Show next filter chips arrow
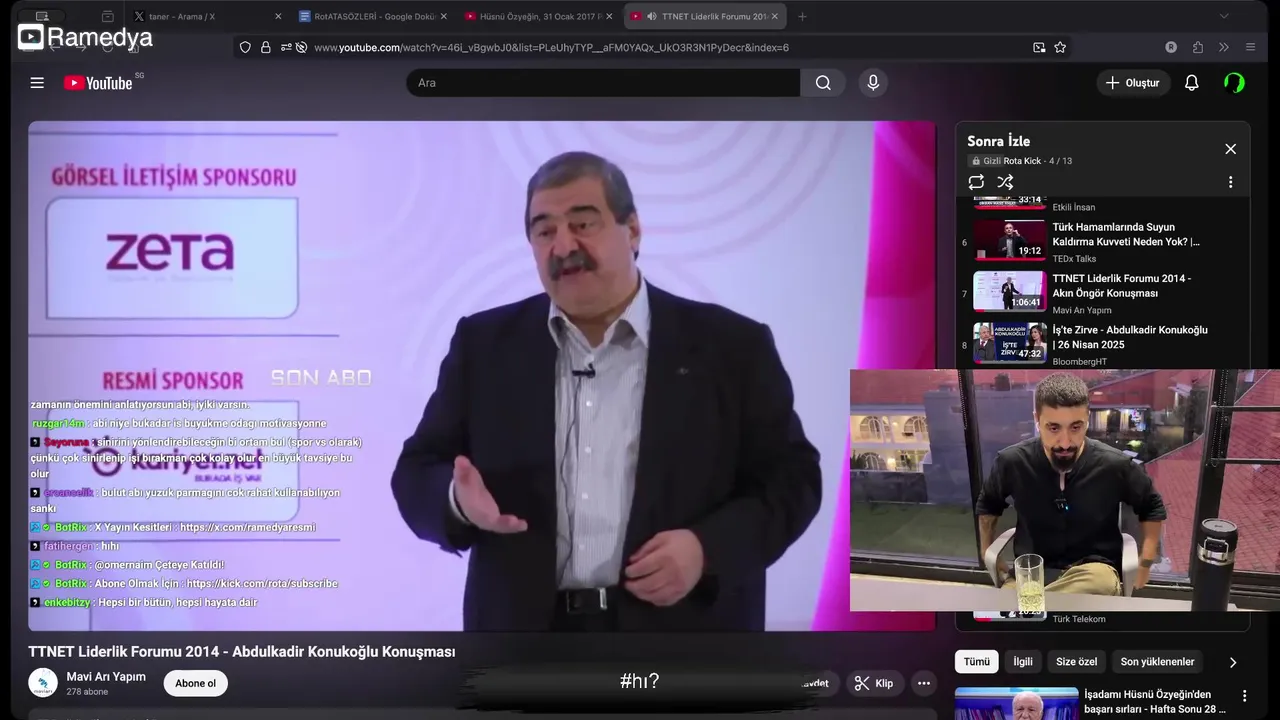 point(1232,662)
